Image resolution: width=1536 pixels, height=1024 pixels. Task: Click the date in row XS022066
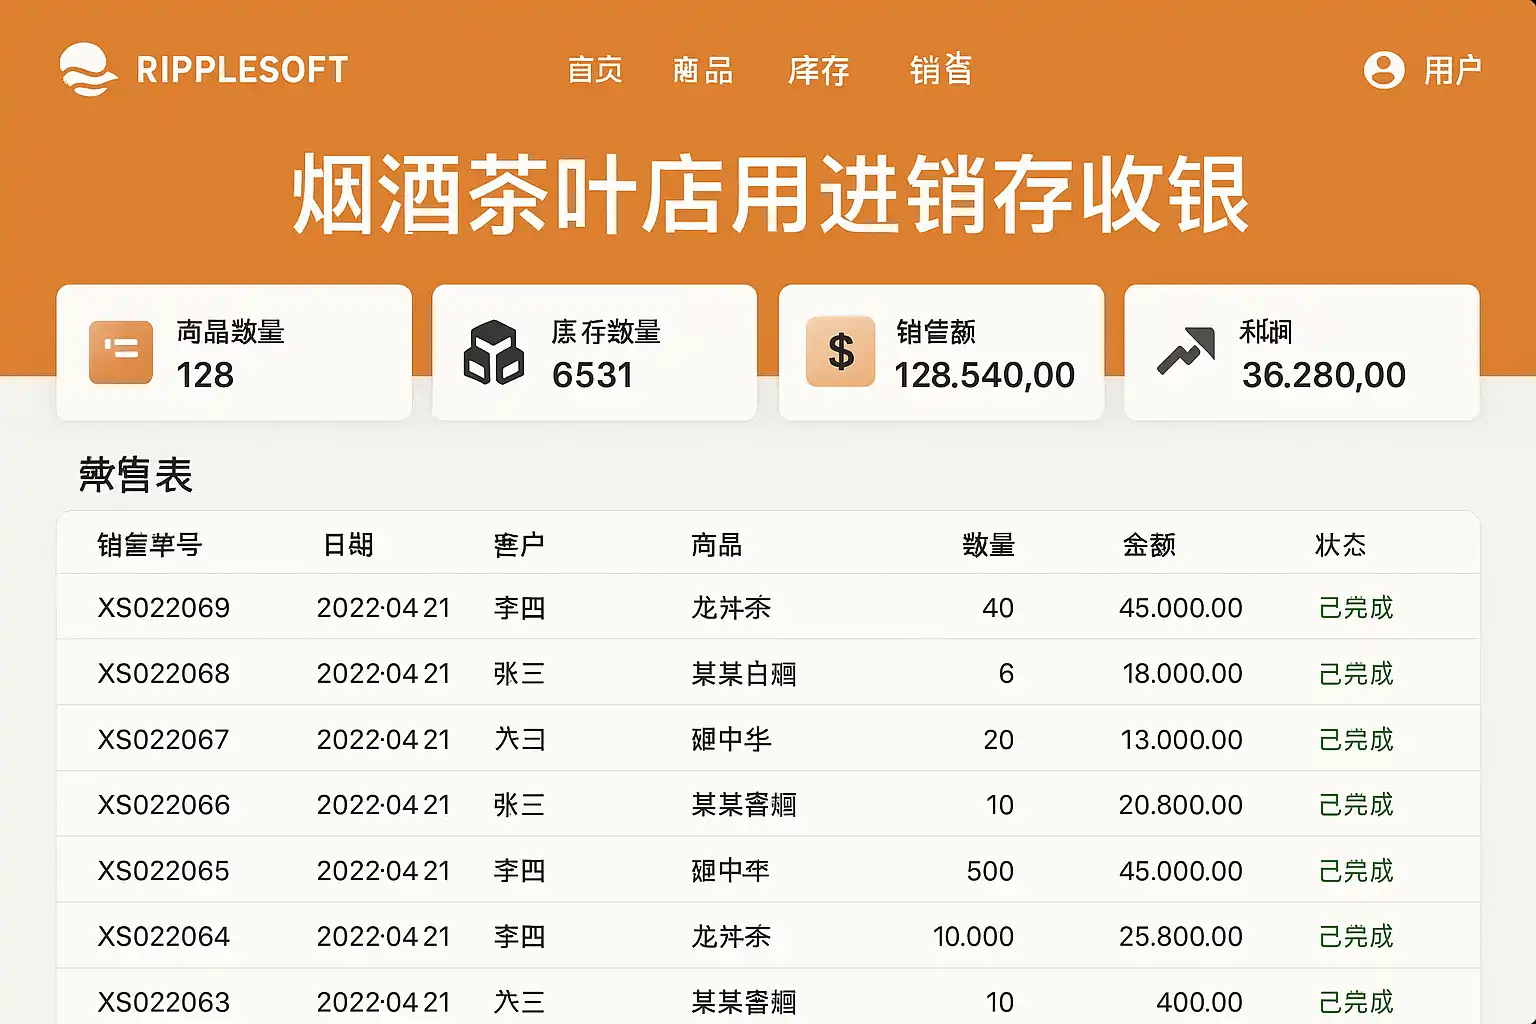384,805
